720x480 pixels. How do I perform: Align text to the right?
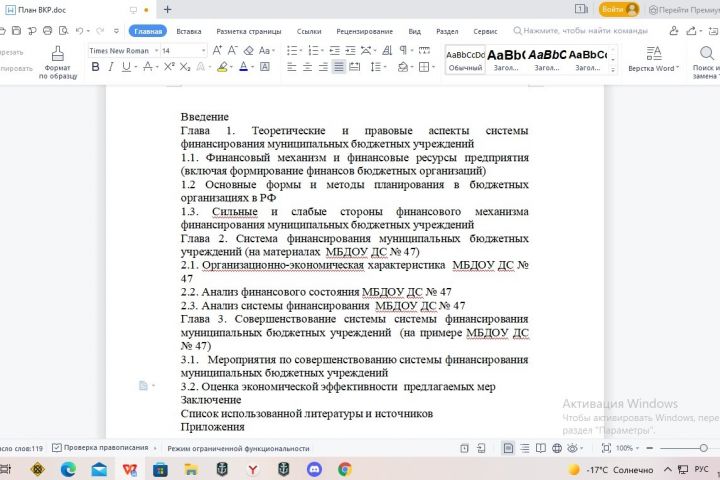323,68
